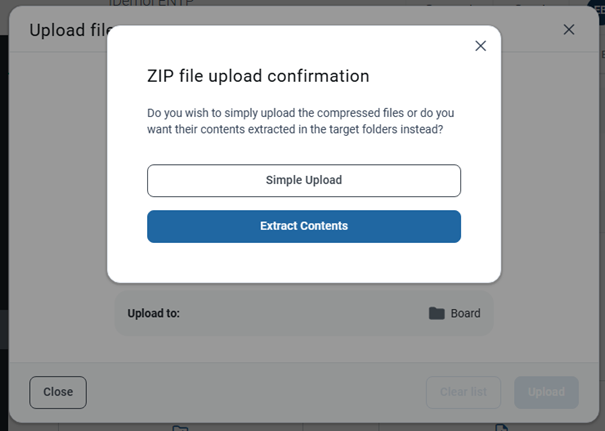Close the ZIP upload confirmation dialog
Screen dimensions: 605x431
480,46
